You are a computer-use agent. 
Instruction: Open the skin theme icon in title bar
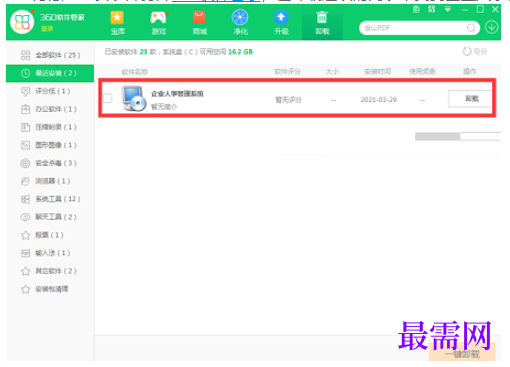pos(432,9)
